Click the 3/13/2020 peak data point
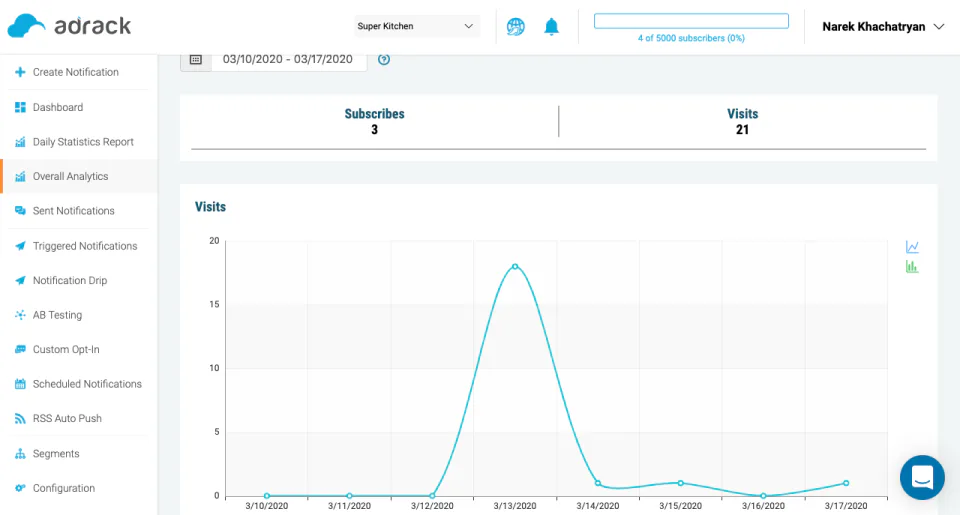Viewport: 960px width, 515px height. 515,266
